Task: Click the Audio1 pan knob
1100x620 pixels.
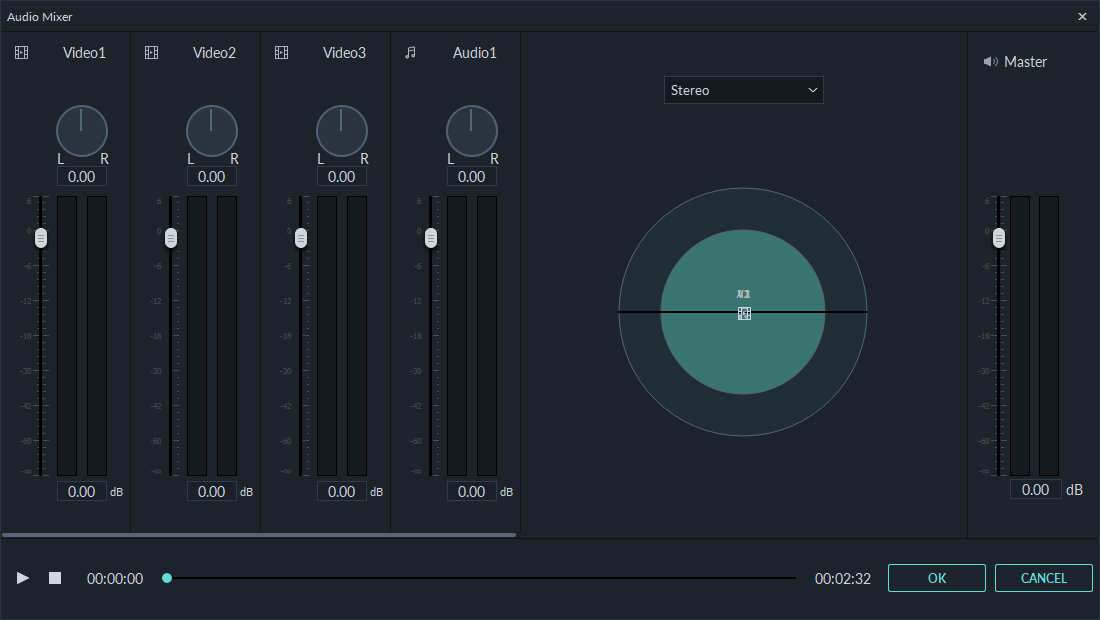Action: point(472,131)
